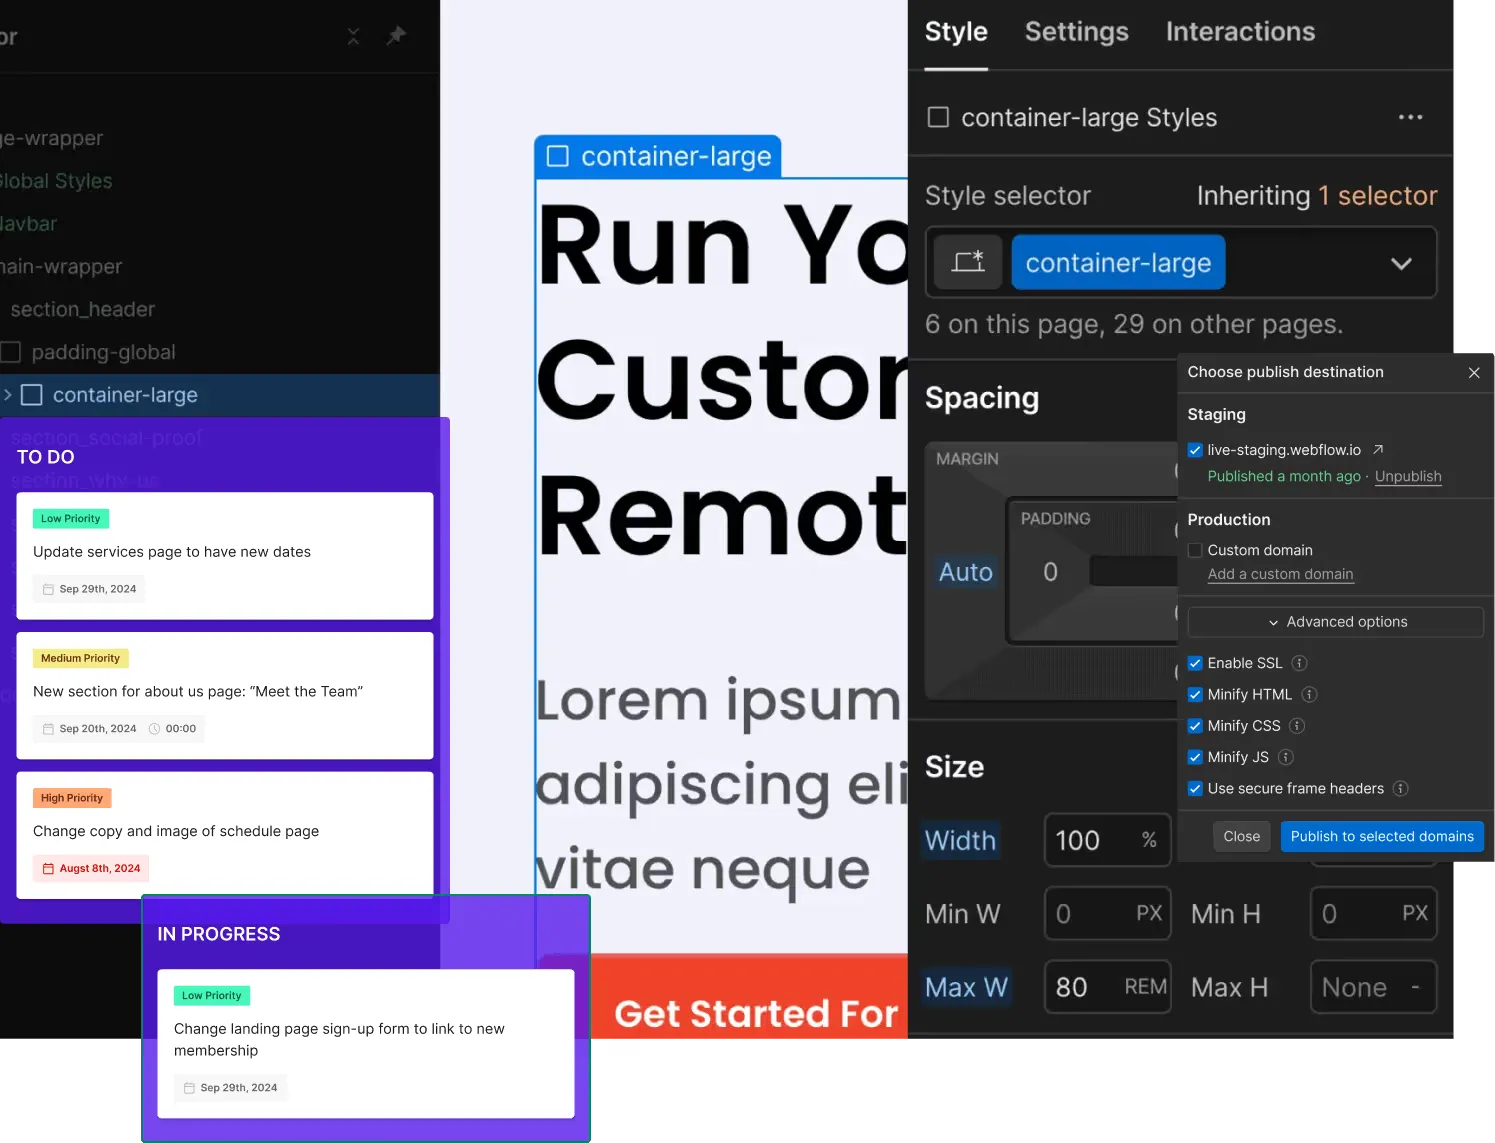This screenshot has height=1143, width=1495.
Task: Click the Medium Priority yellow tag
Action: [81, 658]
